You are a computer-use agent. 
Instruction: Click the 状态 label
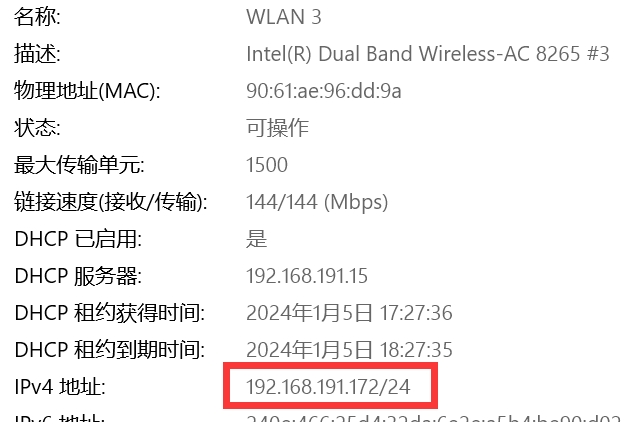pos(37,128)
